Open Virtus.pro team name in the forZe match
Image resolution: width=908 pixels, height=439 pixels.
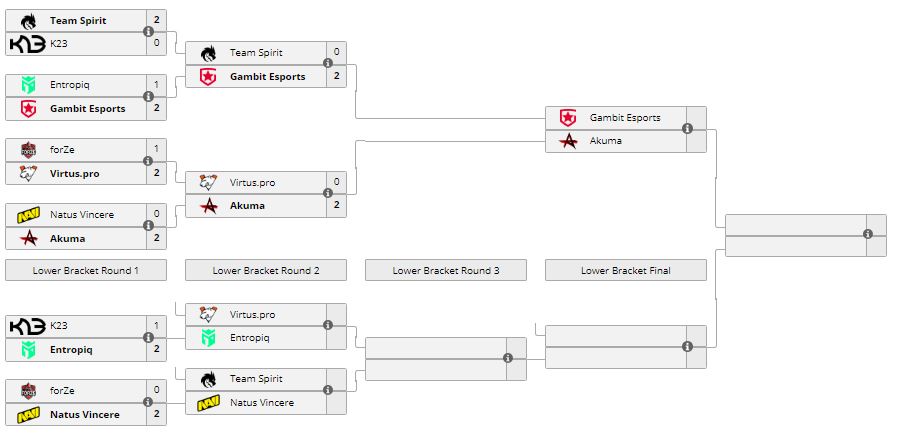coord(74,173)
